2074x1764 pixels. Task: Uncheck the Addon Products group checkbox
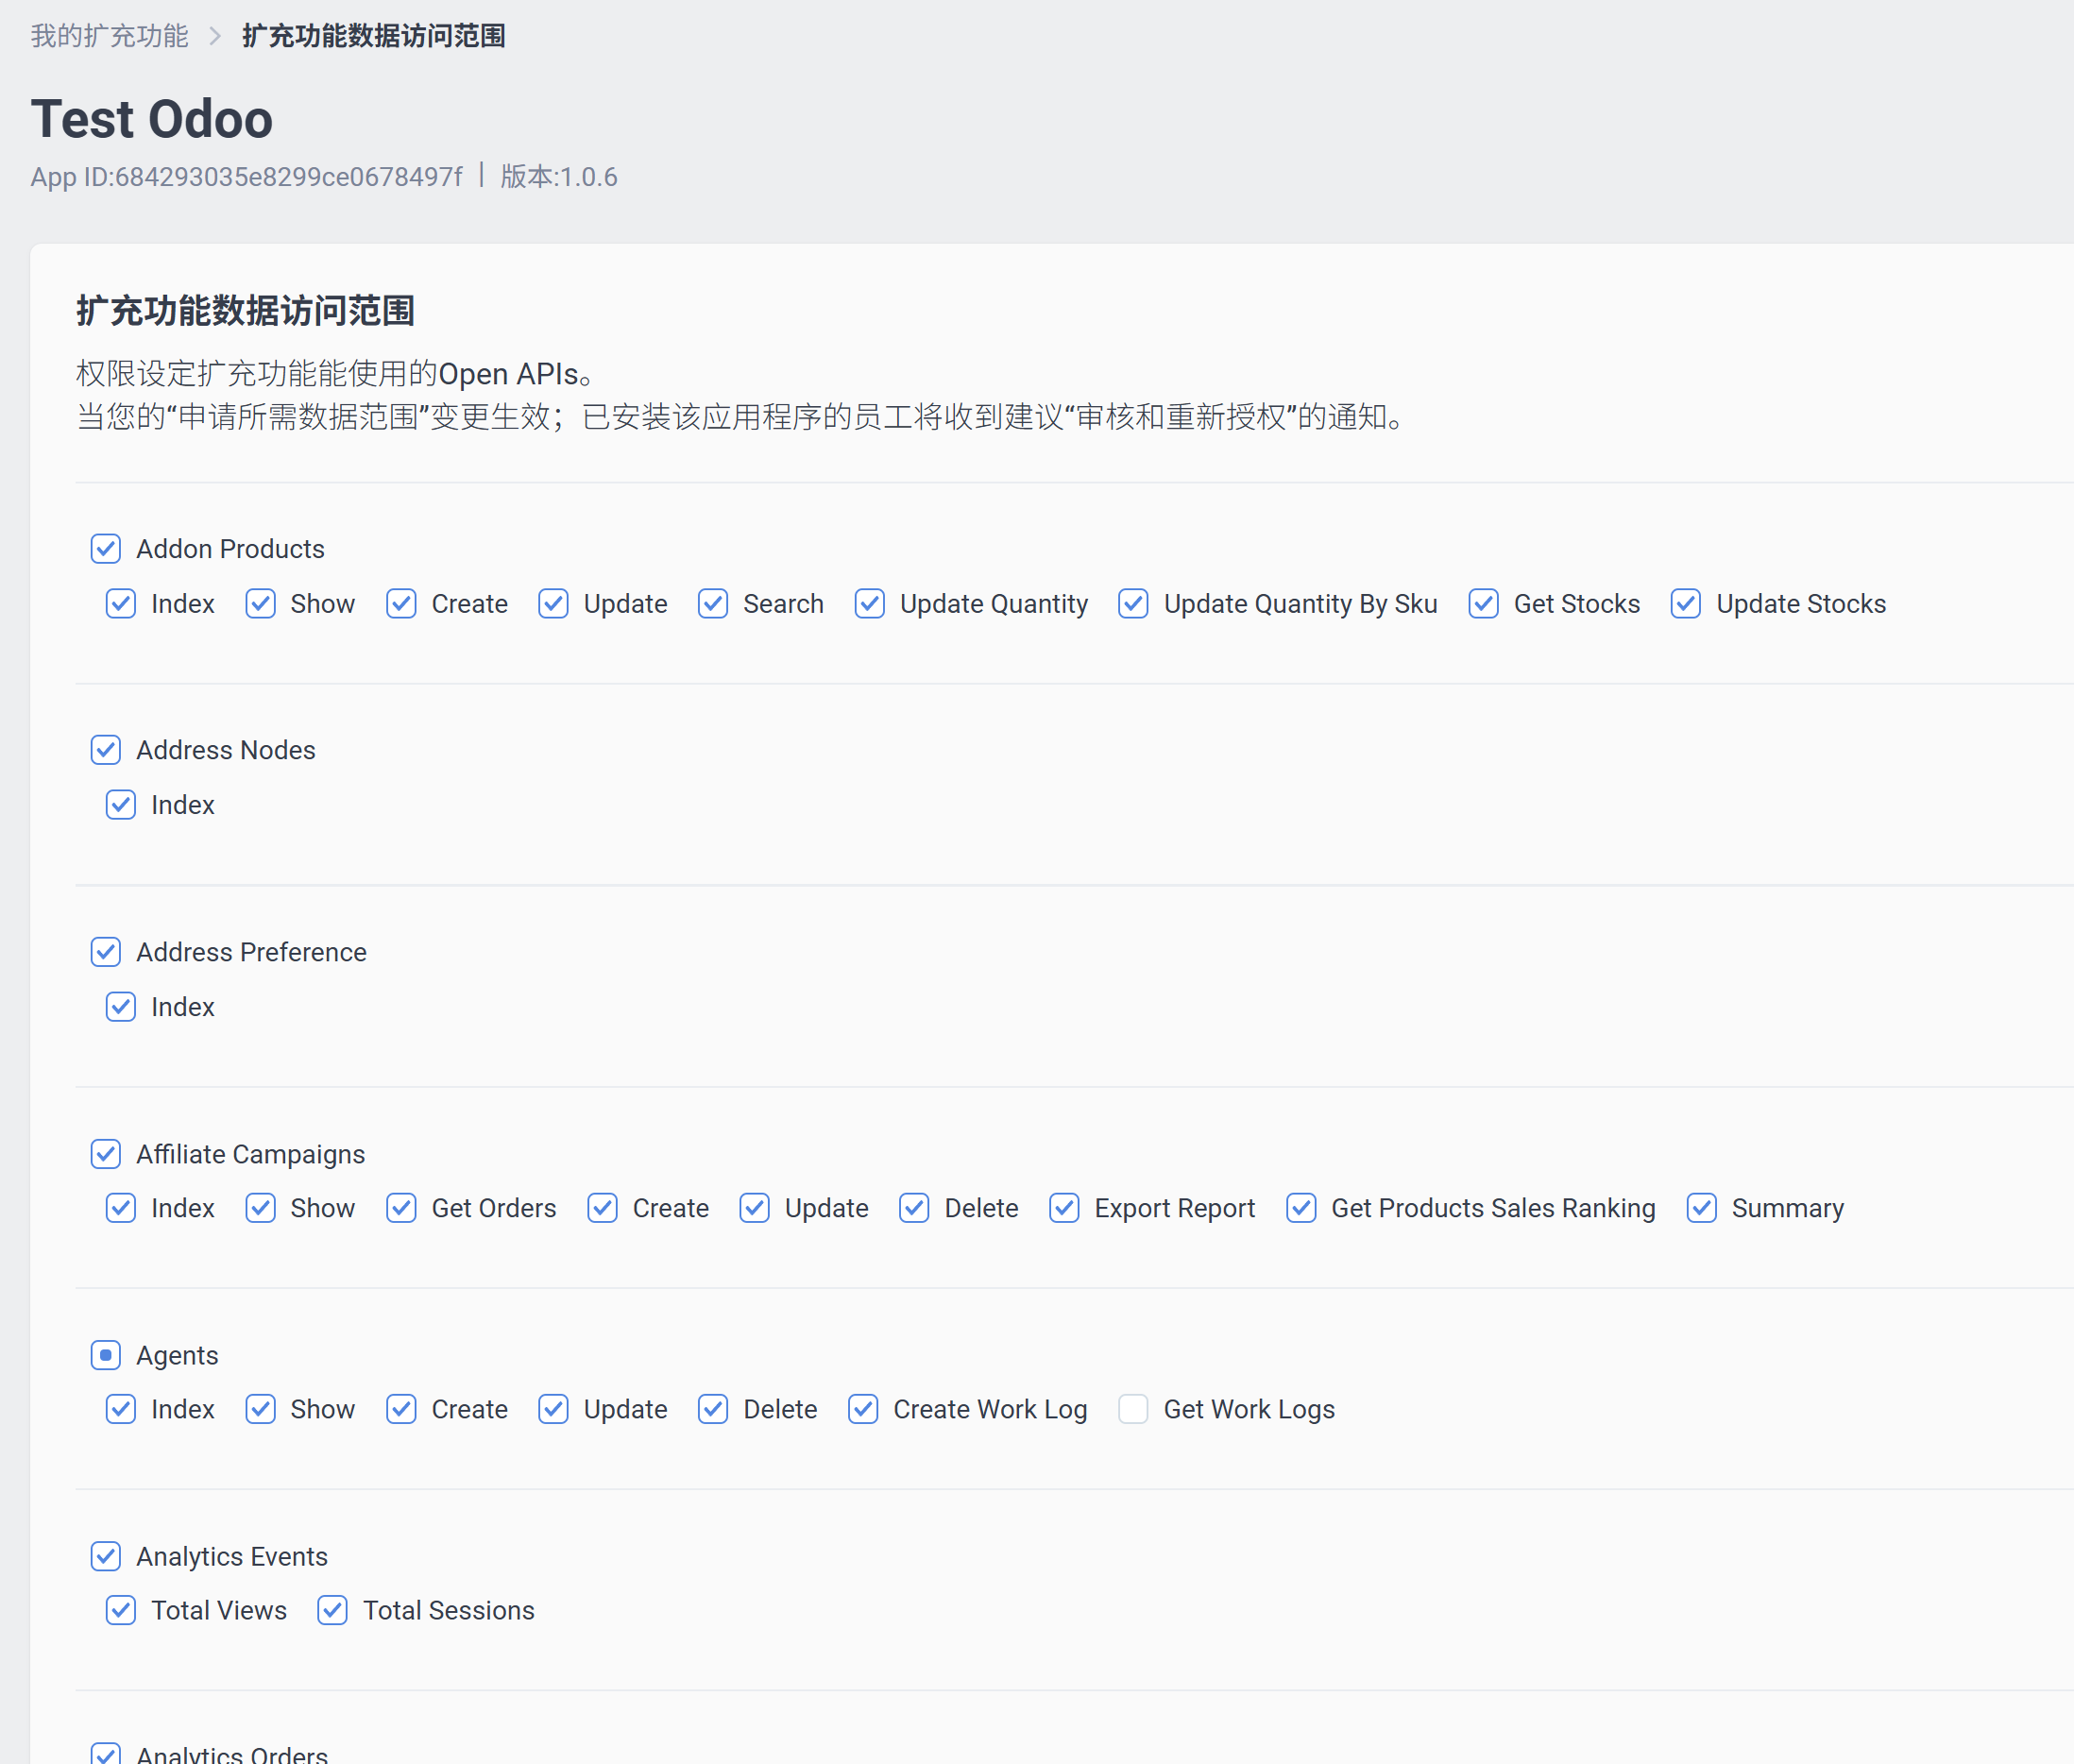pos(106,549)
